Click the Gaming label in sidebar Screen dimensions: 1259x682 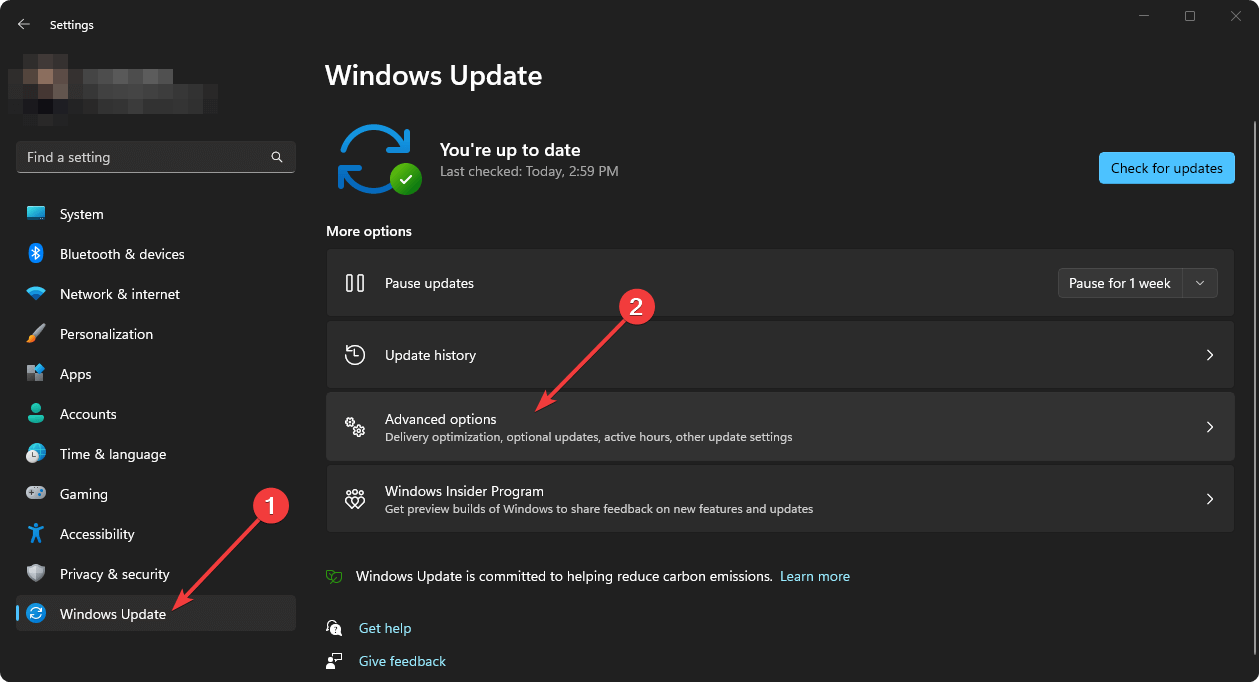point(84,494)
